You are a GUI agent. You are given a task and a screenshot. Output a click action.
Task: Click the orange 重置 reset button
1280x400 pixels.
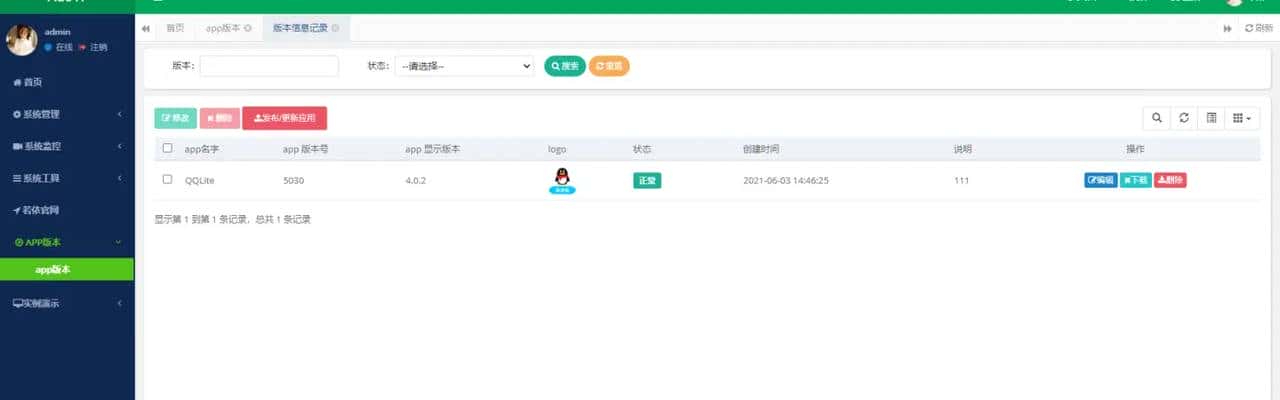[609, 66]
